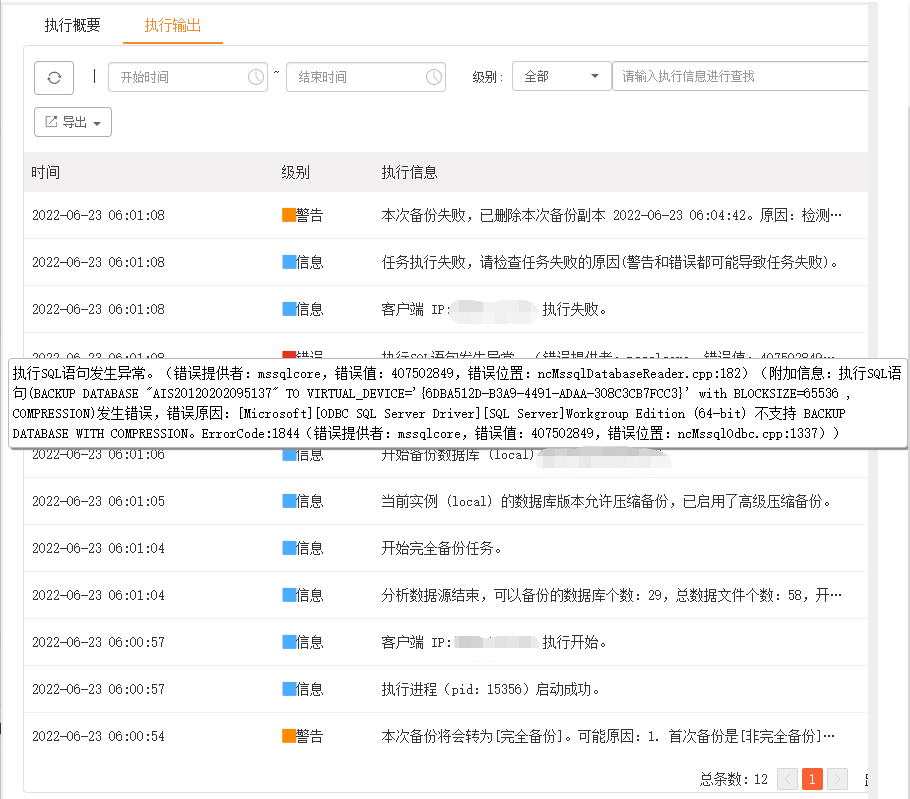910x799 pixels.
Task: Select the 执行输出 tab
Action: pyautogui.click(x=172, y=25)
